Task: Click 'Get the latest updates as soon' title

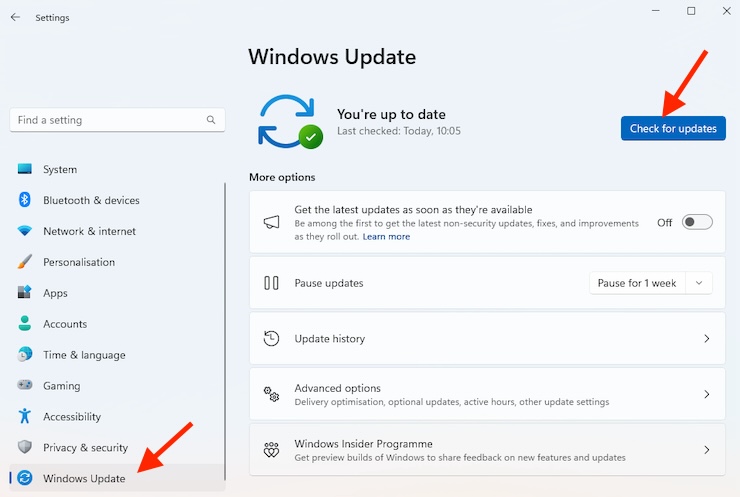Action: click(x=413, y=210)
